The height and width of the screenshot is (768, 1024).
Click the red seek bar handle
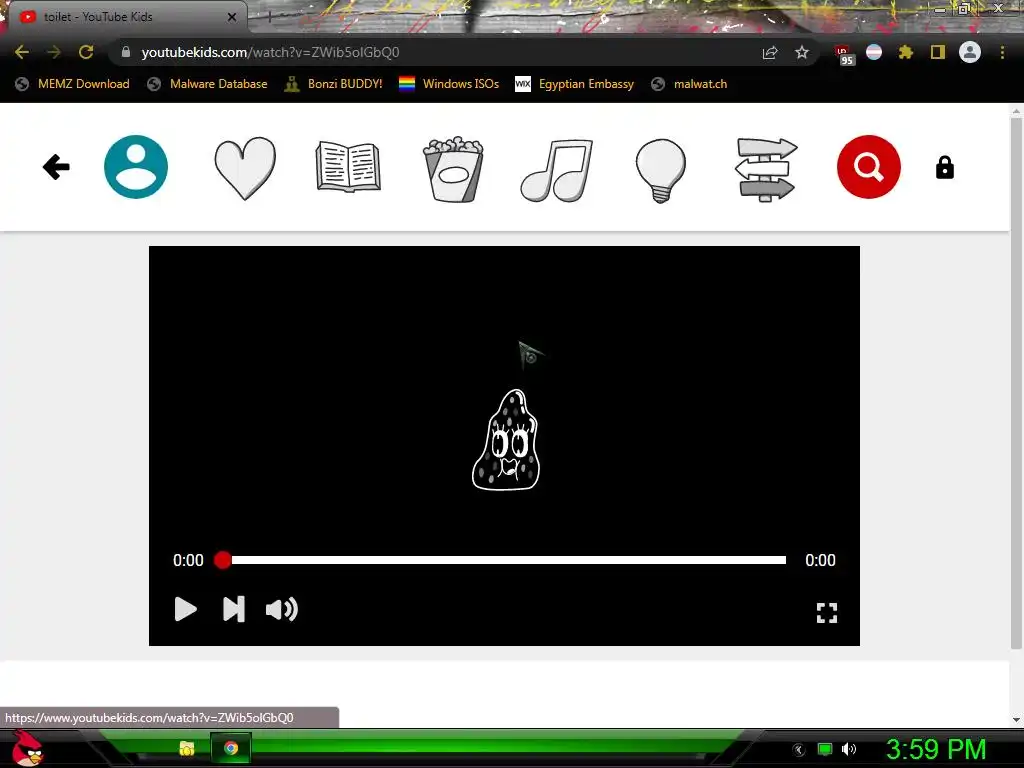coord(223,560)
